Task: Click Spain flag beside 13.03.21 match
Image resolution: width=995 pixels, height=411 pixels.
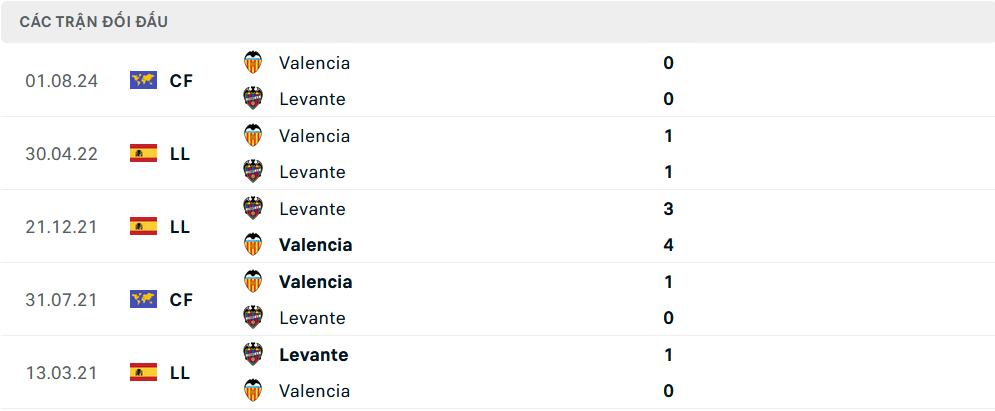Action: (x=143, y=373)
